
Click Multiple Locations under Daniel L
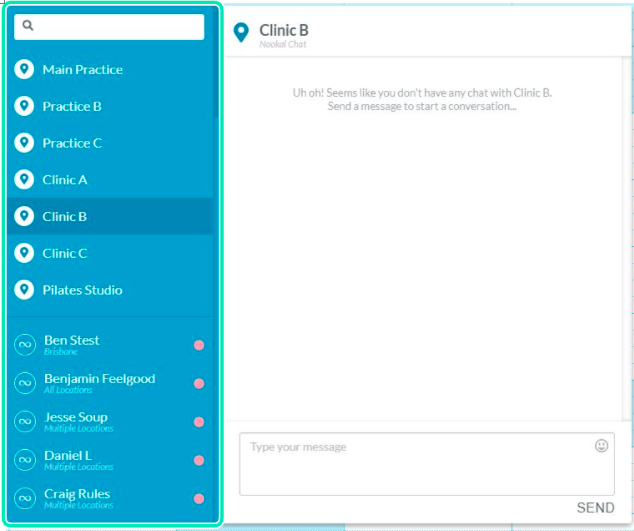pos(78,467)
